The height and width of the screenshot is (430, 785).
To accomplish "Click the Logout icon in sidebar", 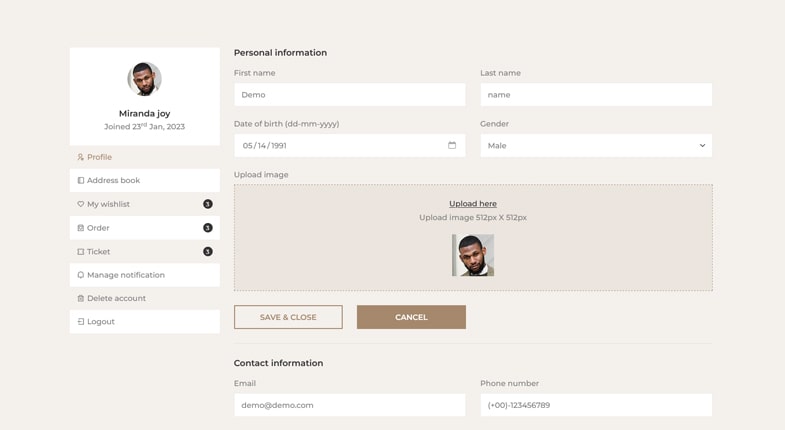I will tap(81, 322).
